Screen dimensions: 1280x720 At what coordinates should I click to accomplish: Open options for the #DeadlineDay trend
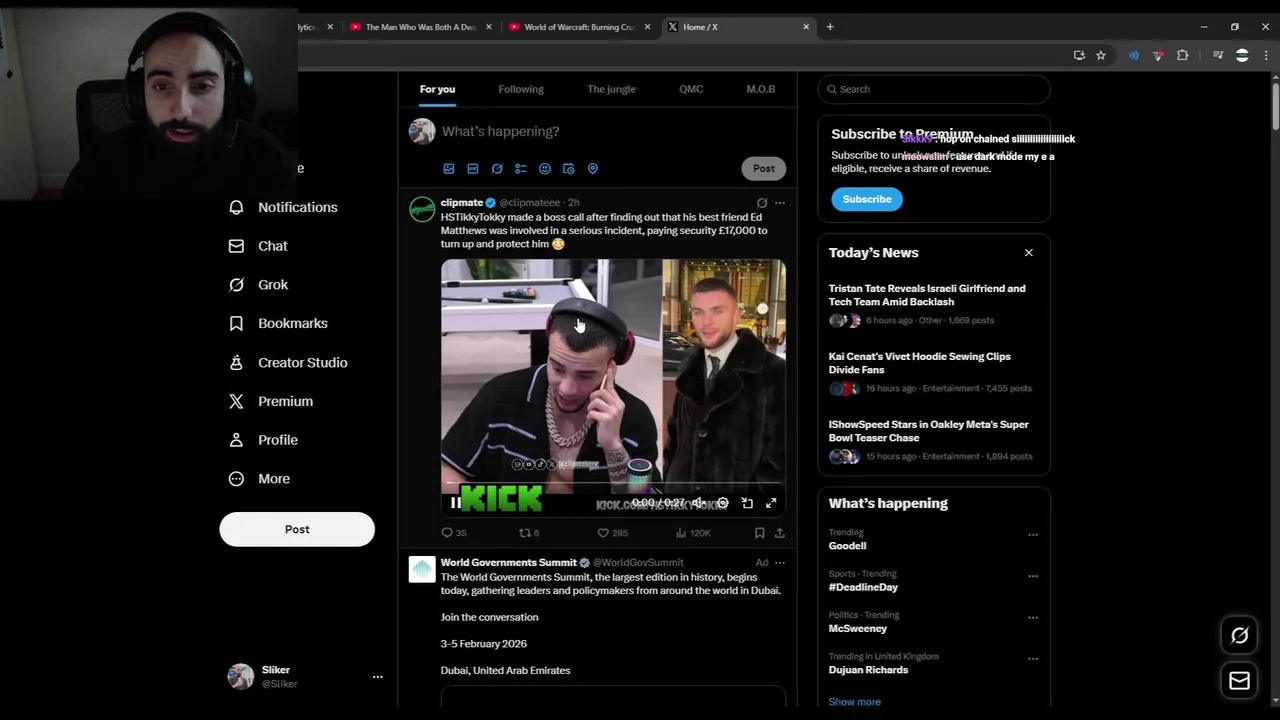coord(1033,576)
